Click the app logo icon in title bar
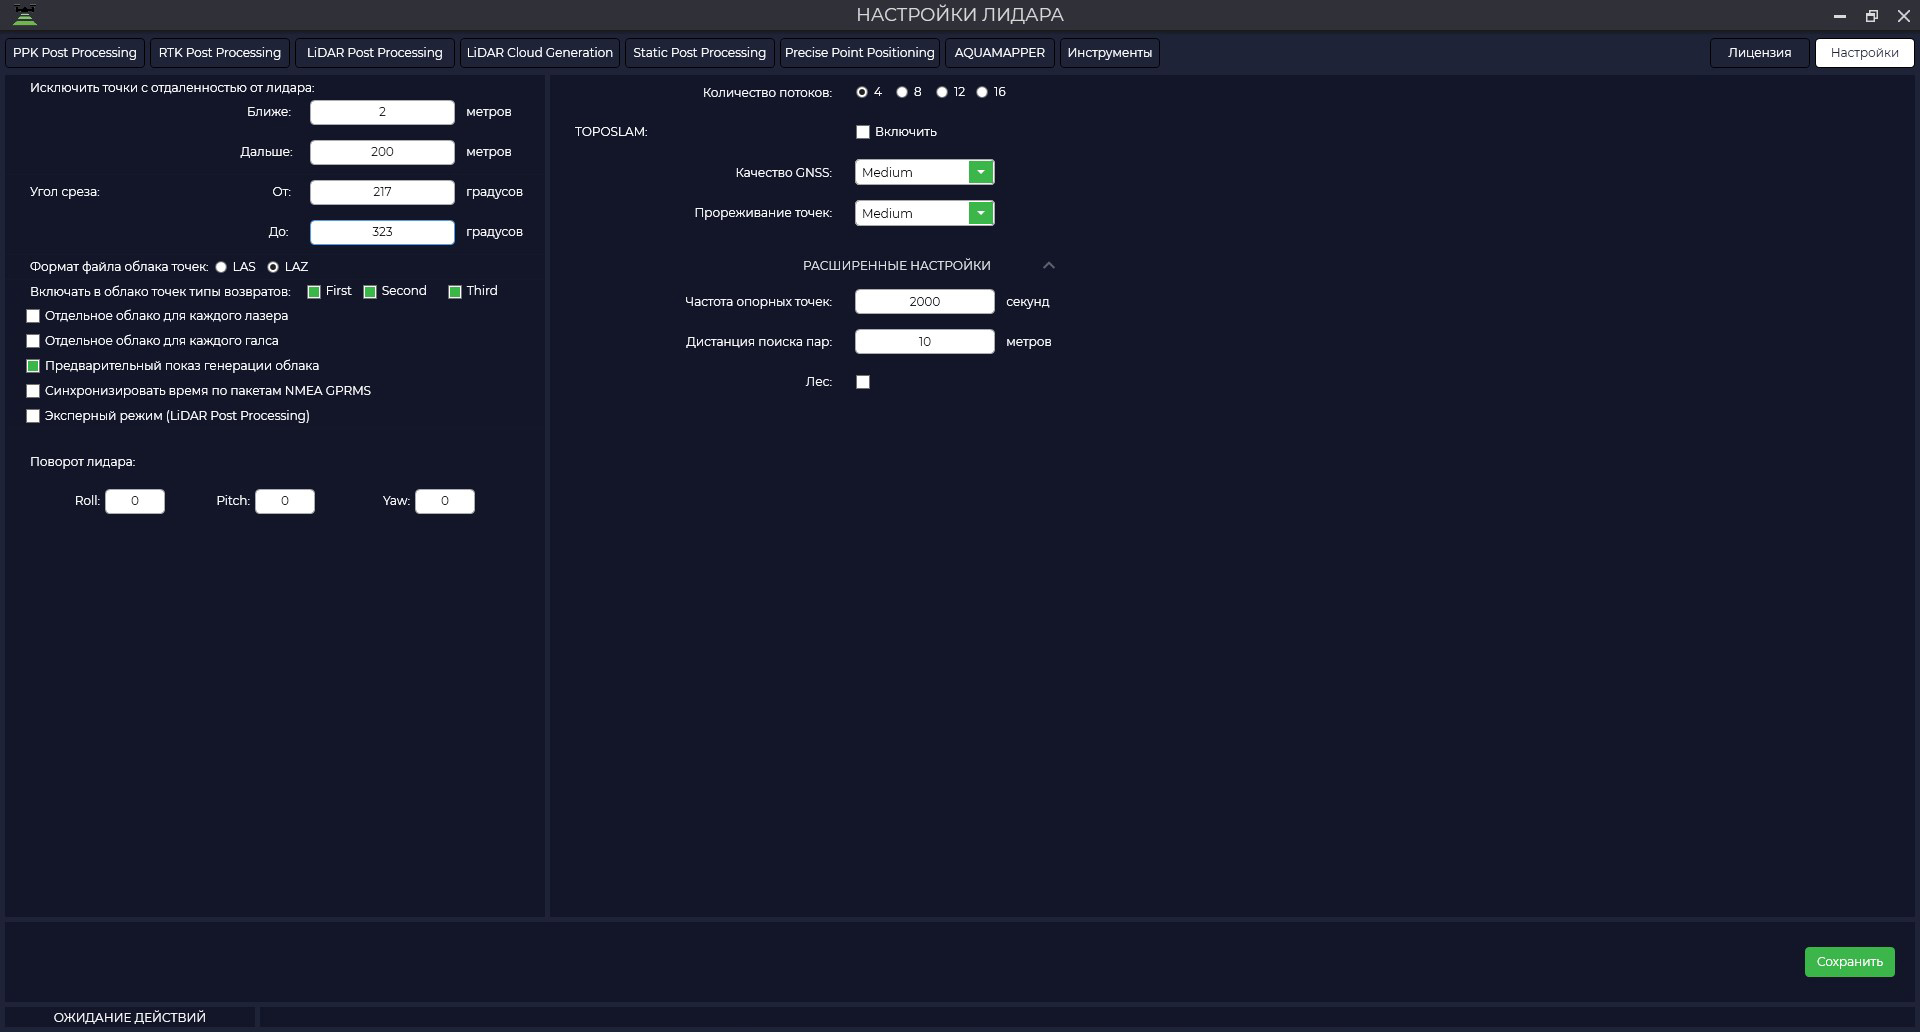The width and height of the screenshot is (1920, 1032). pos(25,14)
